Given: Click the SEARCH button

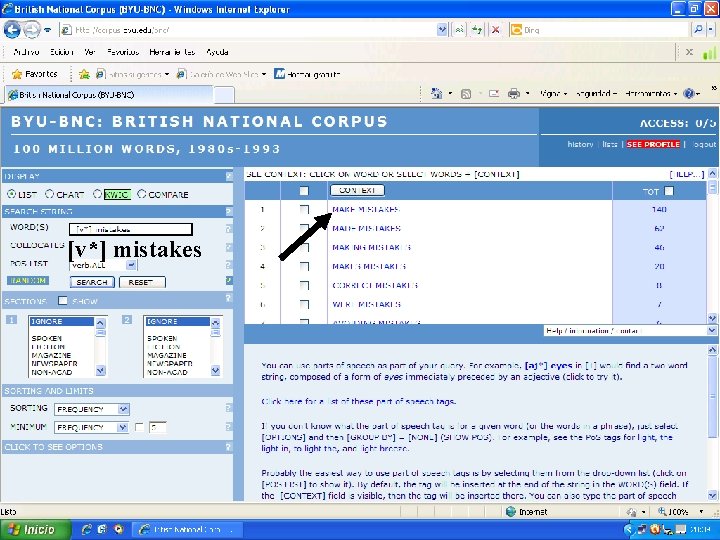Looking at the screenshot, I should pyautogui.click(x=92, y=282).
